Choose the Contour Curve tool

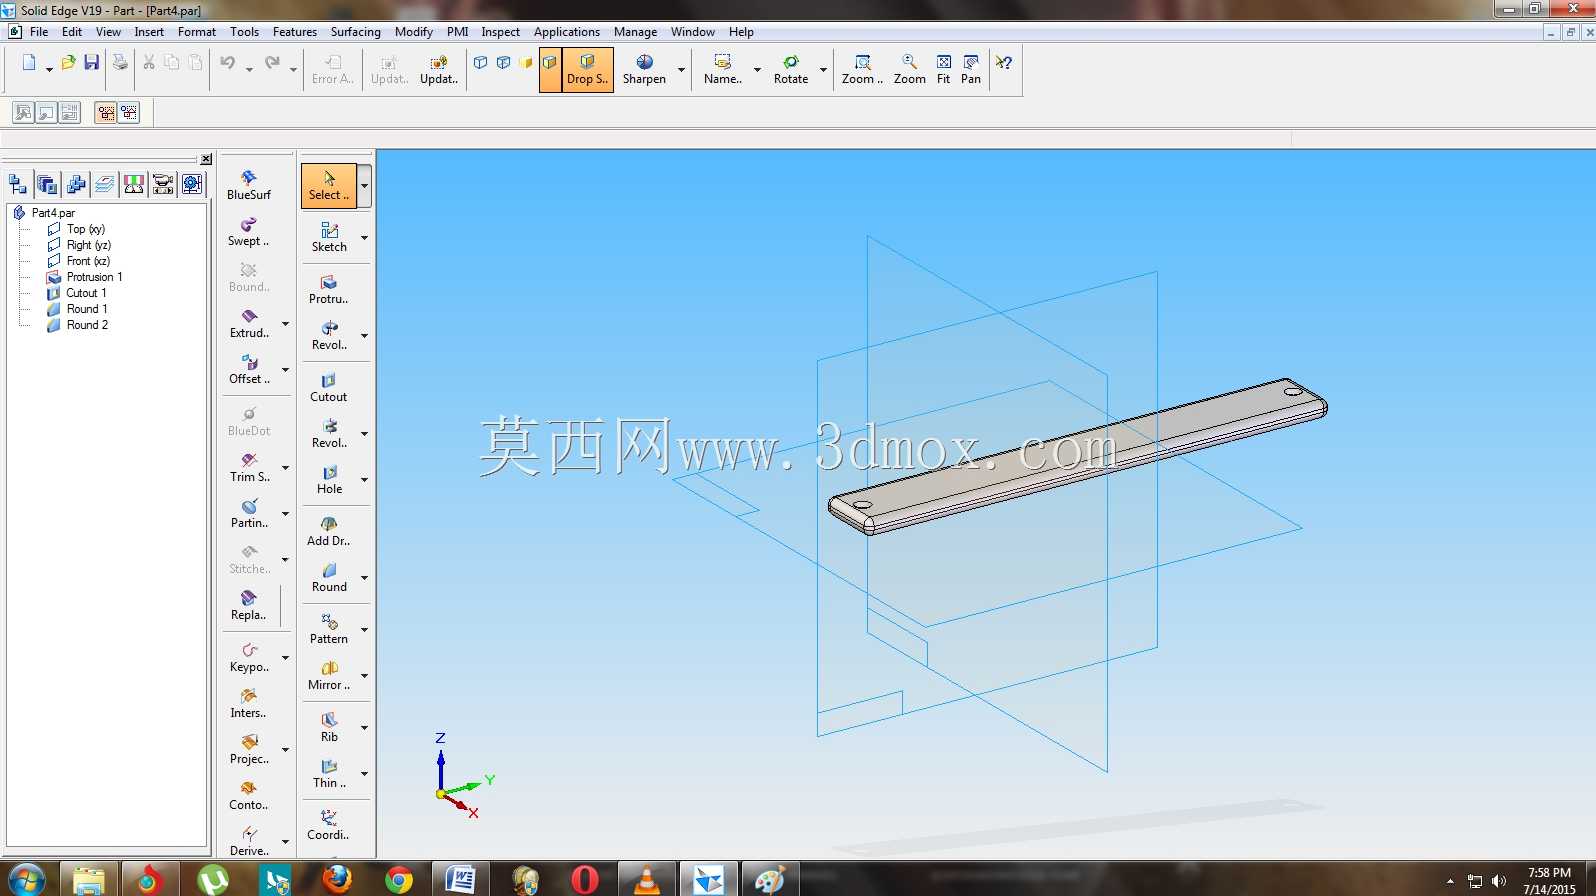(249, 795)
